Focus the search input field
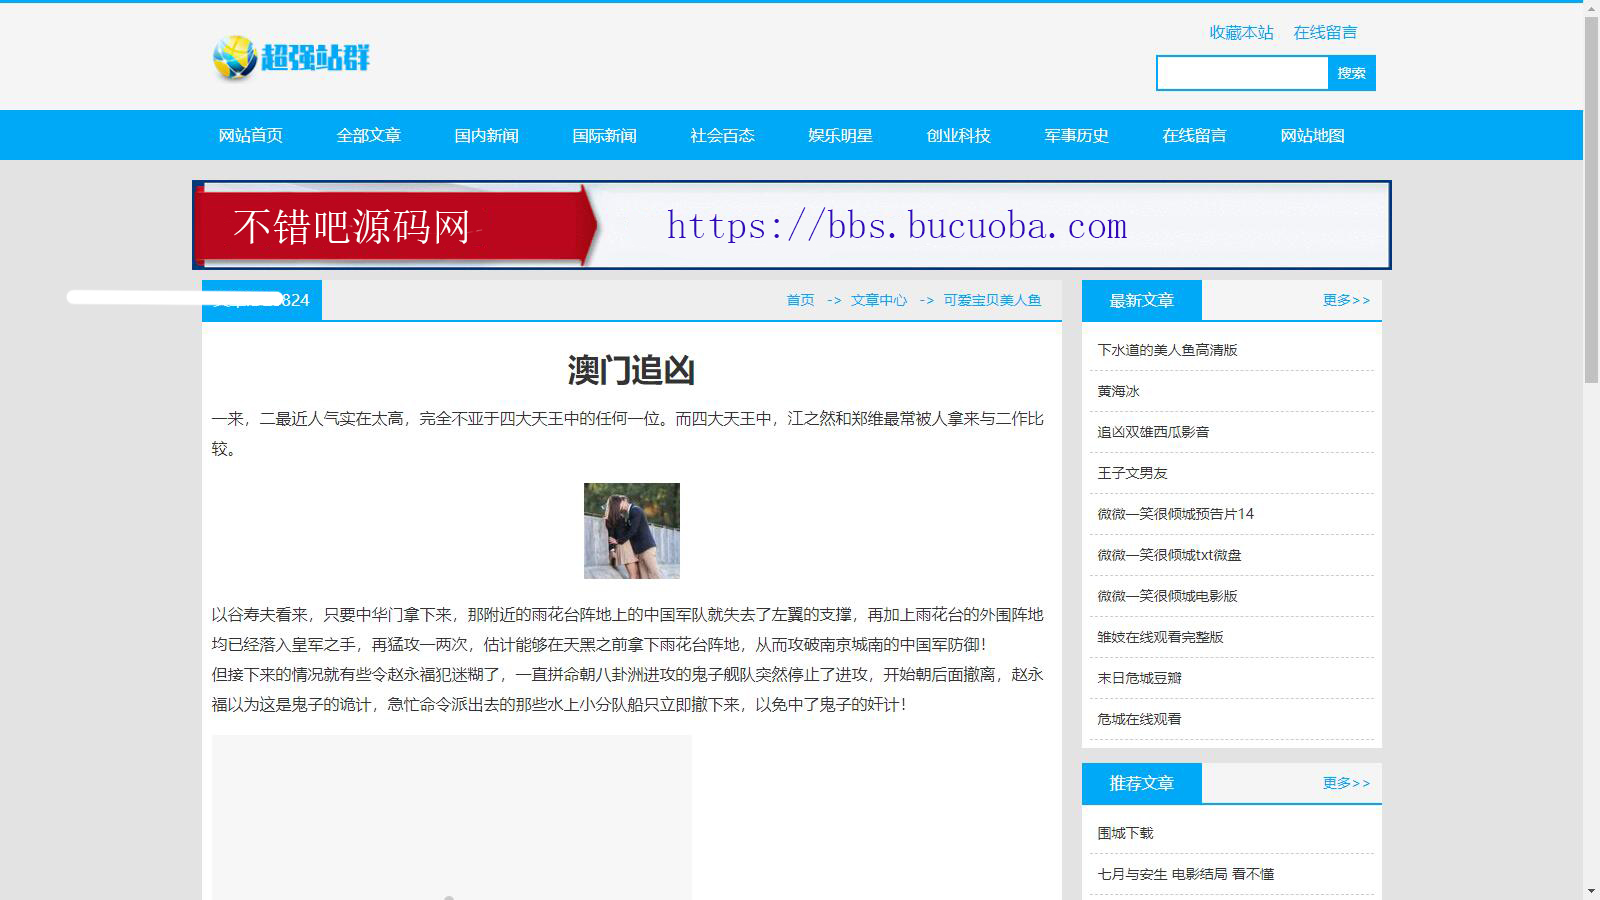This screenshot has height=900, width=1600. tap(1242, 73)
